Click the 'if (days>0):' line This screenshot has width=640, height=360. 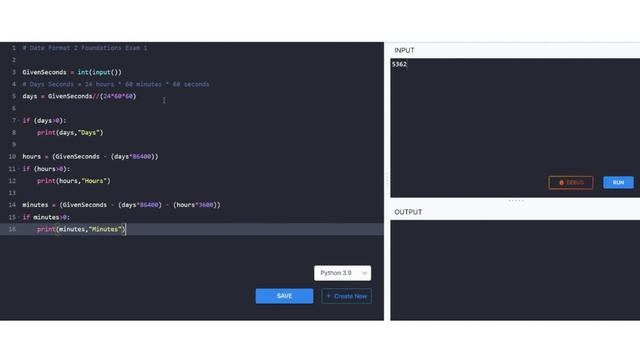click(x=44, y=121)
